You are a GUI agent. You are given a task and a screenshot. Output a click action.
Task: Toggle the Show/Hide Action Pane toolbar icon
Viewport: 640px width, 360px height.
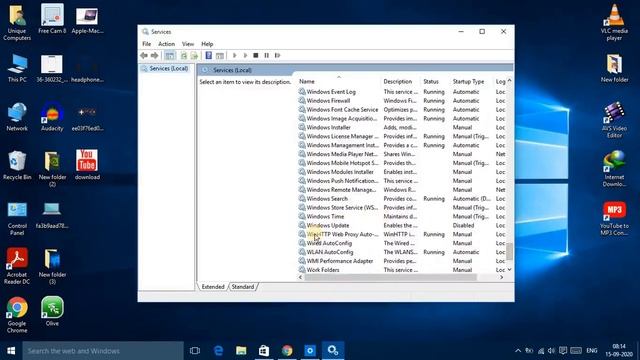pos(220,56)
